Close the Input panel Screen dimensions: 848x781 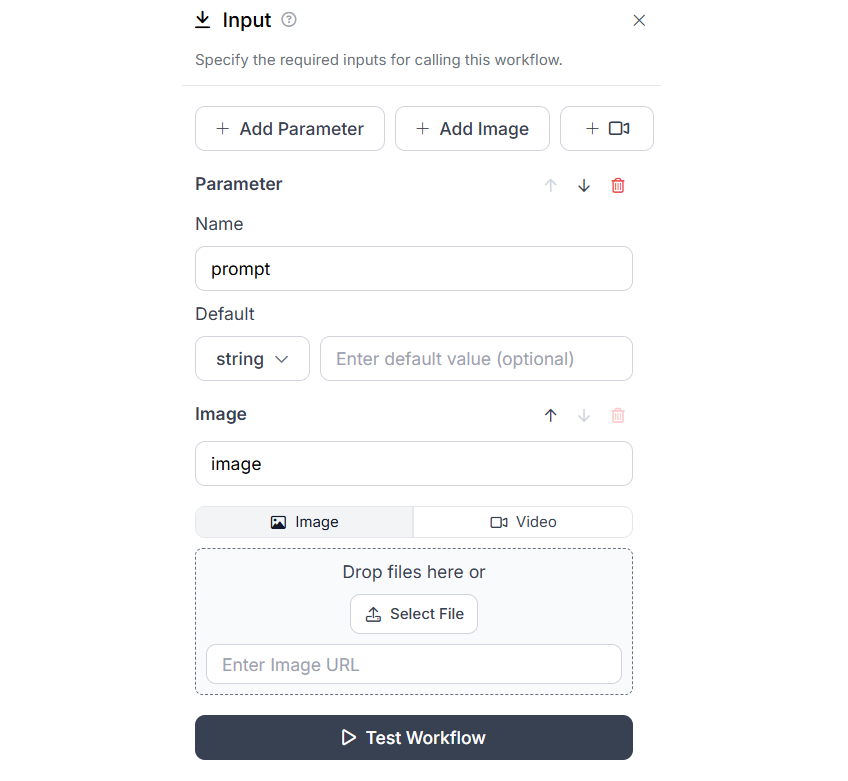(x=639, y=20)
